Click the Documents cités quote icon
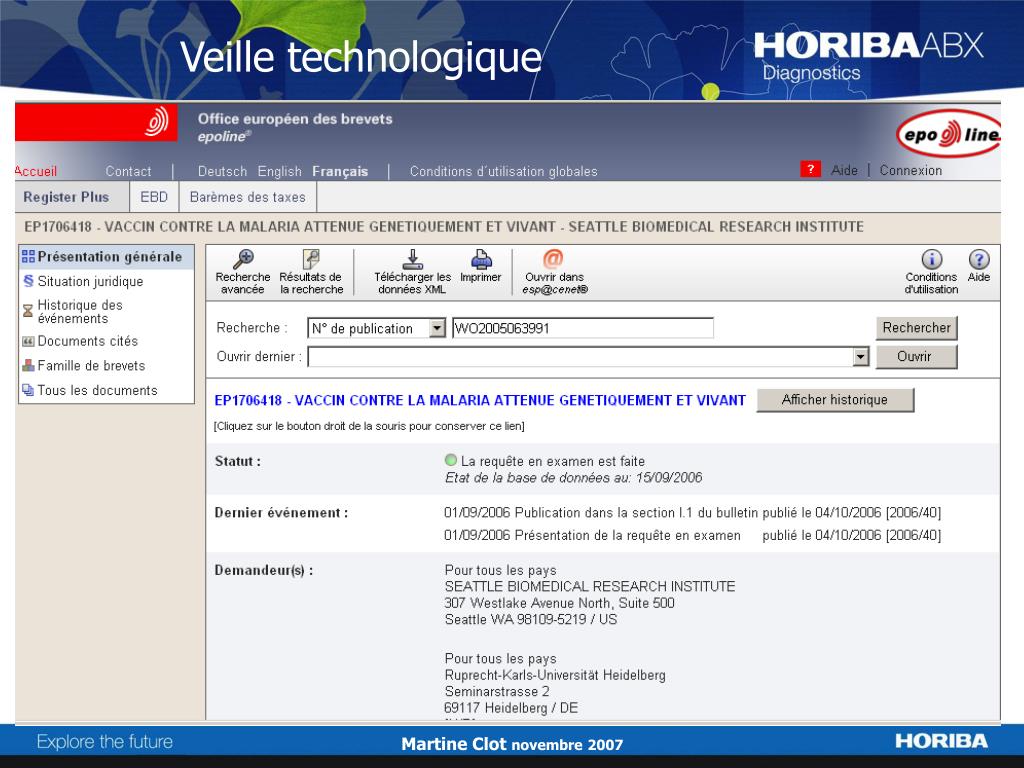Viewport: 1024px width, 768px height. (28, 341)
